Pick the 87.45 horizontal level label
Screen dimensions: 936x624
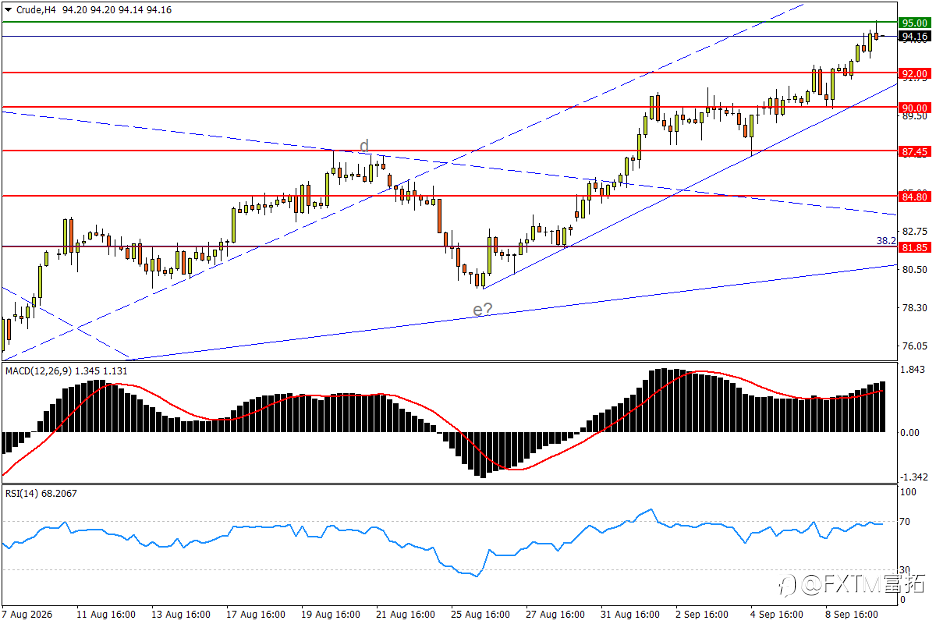point(915,152)
